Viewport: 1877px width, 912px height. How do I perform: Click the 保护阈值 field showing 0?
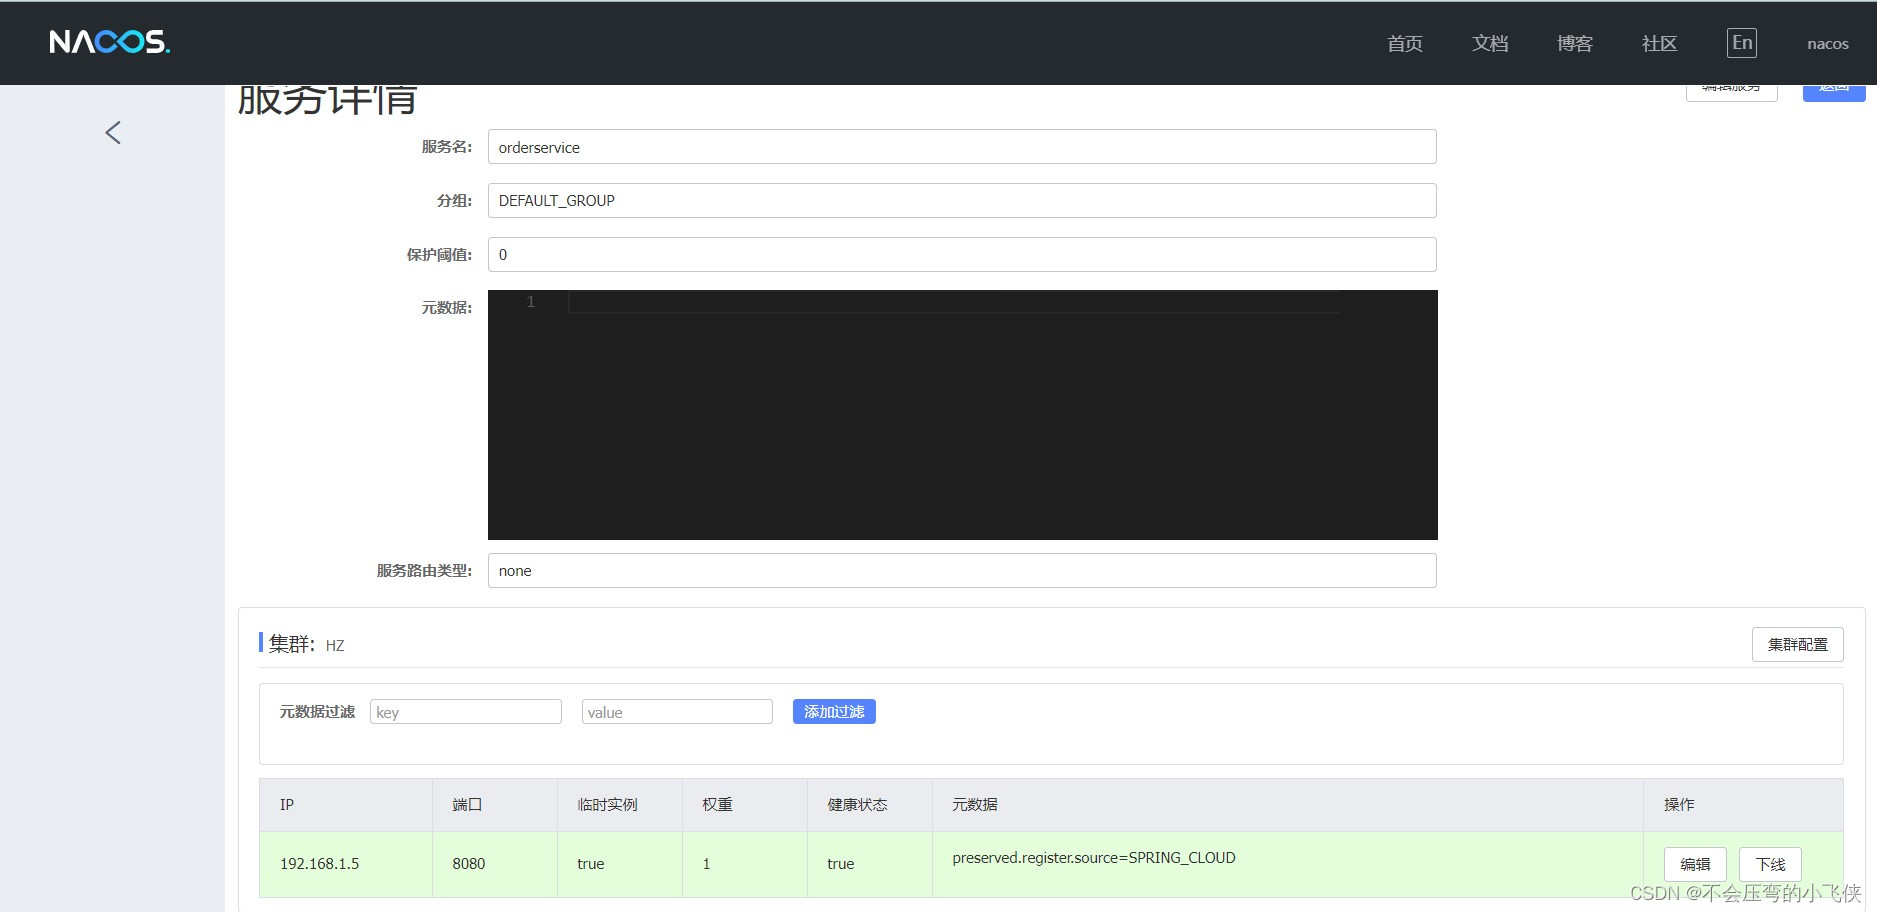(x=962, y=254)
